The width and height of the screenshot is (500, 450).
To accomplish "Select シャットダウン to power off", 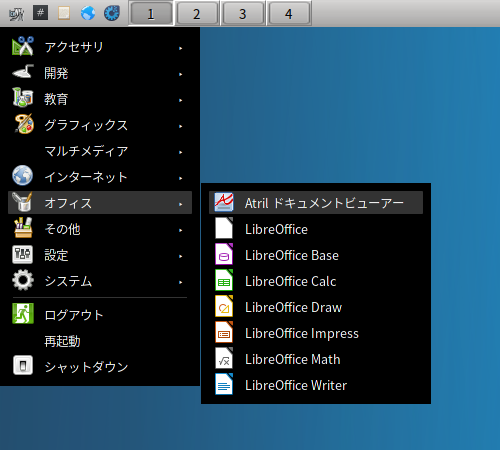I will pos(100,367).
